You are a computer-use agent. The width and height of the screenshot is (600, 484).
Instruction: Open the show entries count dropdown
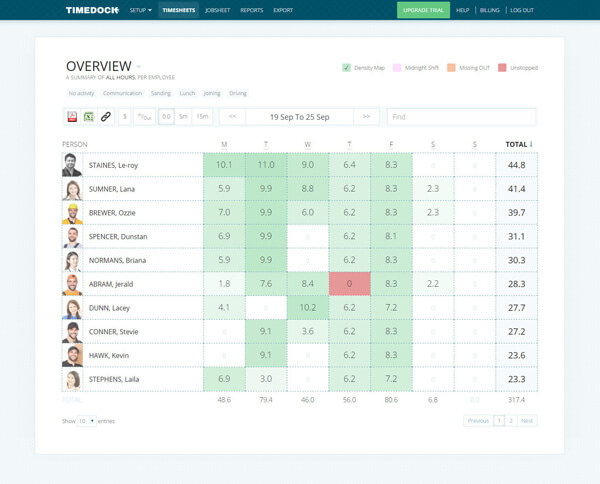85,421
